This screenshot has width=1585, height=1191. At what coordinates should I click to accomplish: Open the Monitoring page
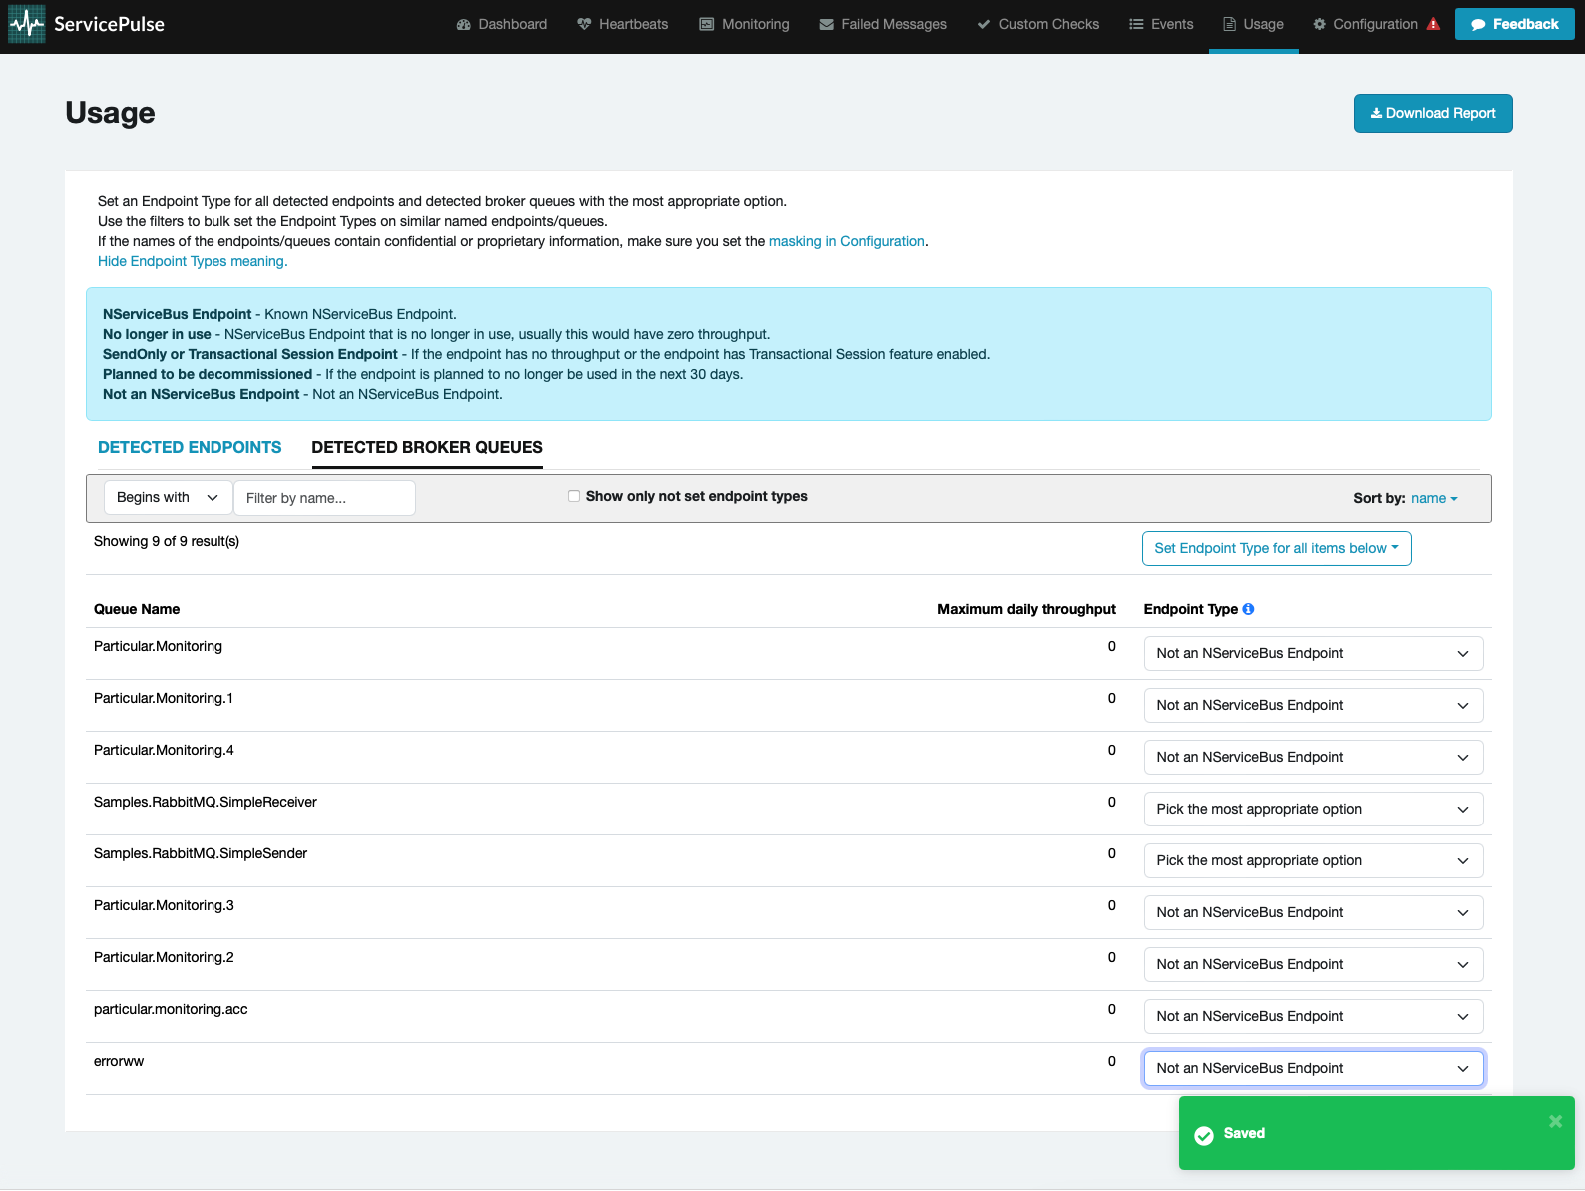point(744,24)
